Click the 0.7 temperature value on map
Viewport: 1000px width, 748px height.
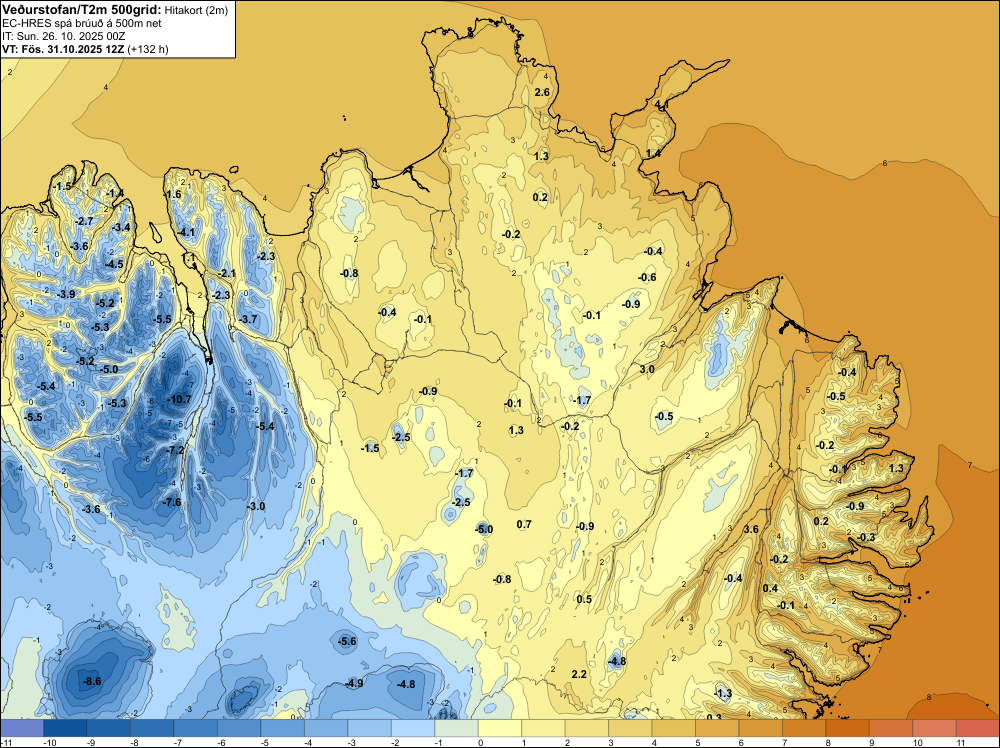click(x=524, y=524)
